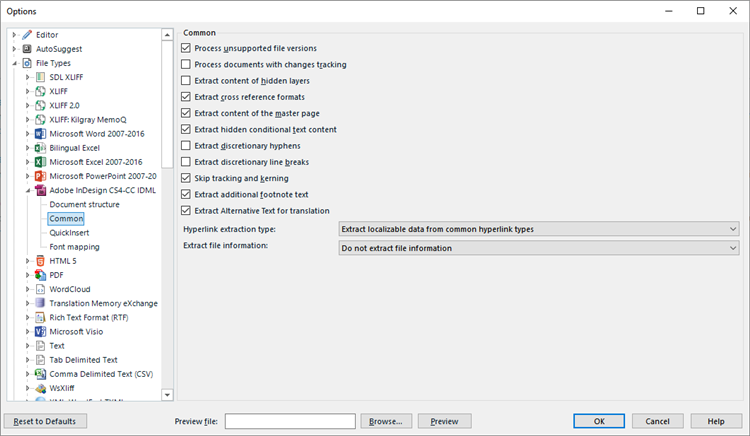Select the Common settings page
Screen dimensions: 750x436
tap(66, 218)
